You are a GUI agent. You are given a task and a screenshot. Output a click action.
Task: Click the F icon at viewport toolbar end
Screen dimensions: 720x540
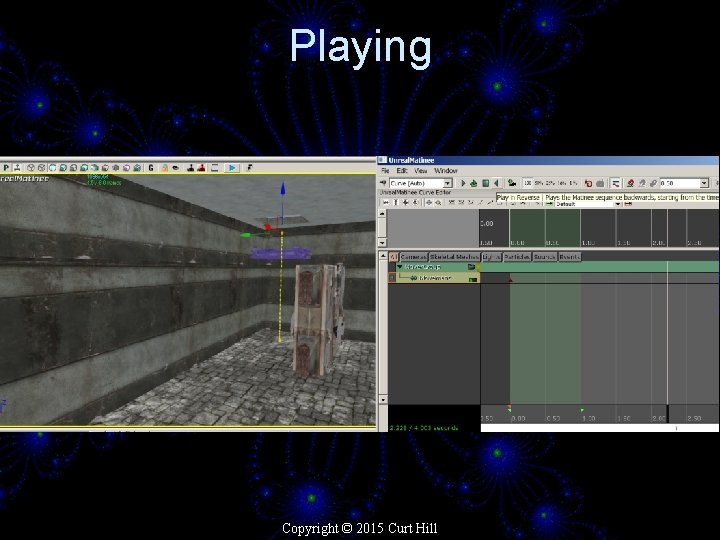pyautogui.click(x=249, y=168)
